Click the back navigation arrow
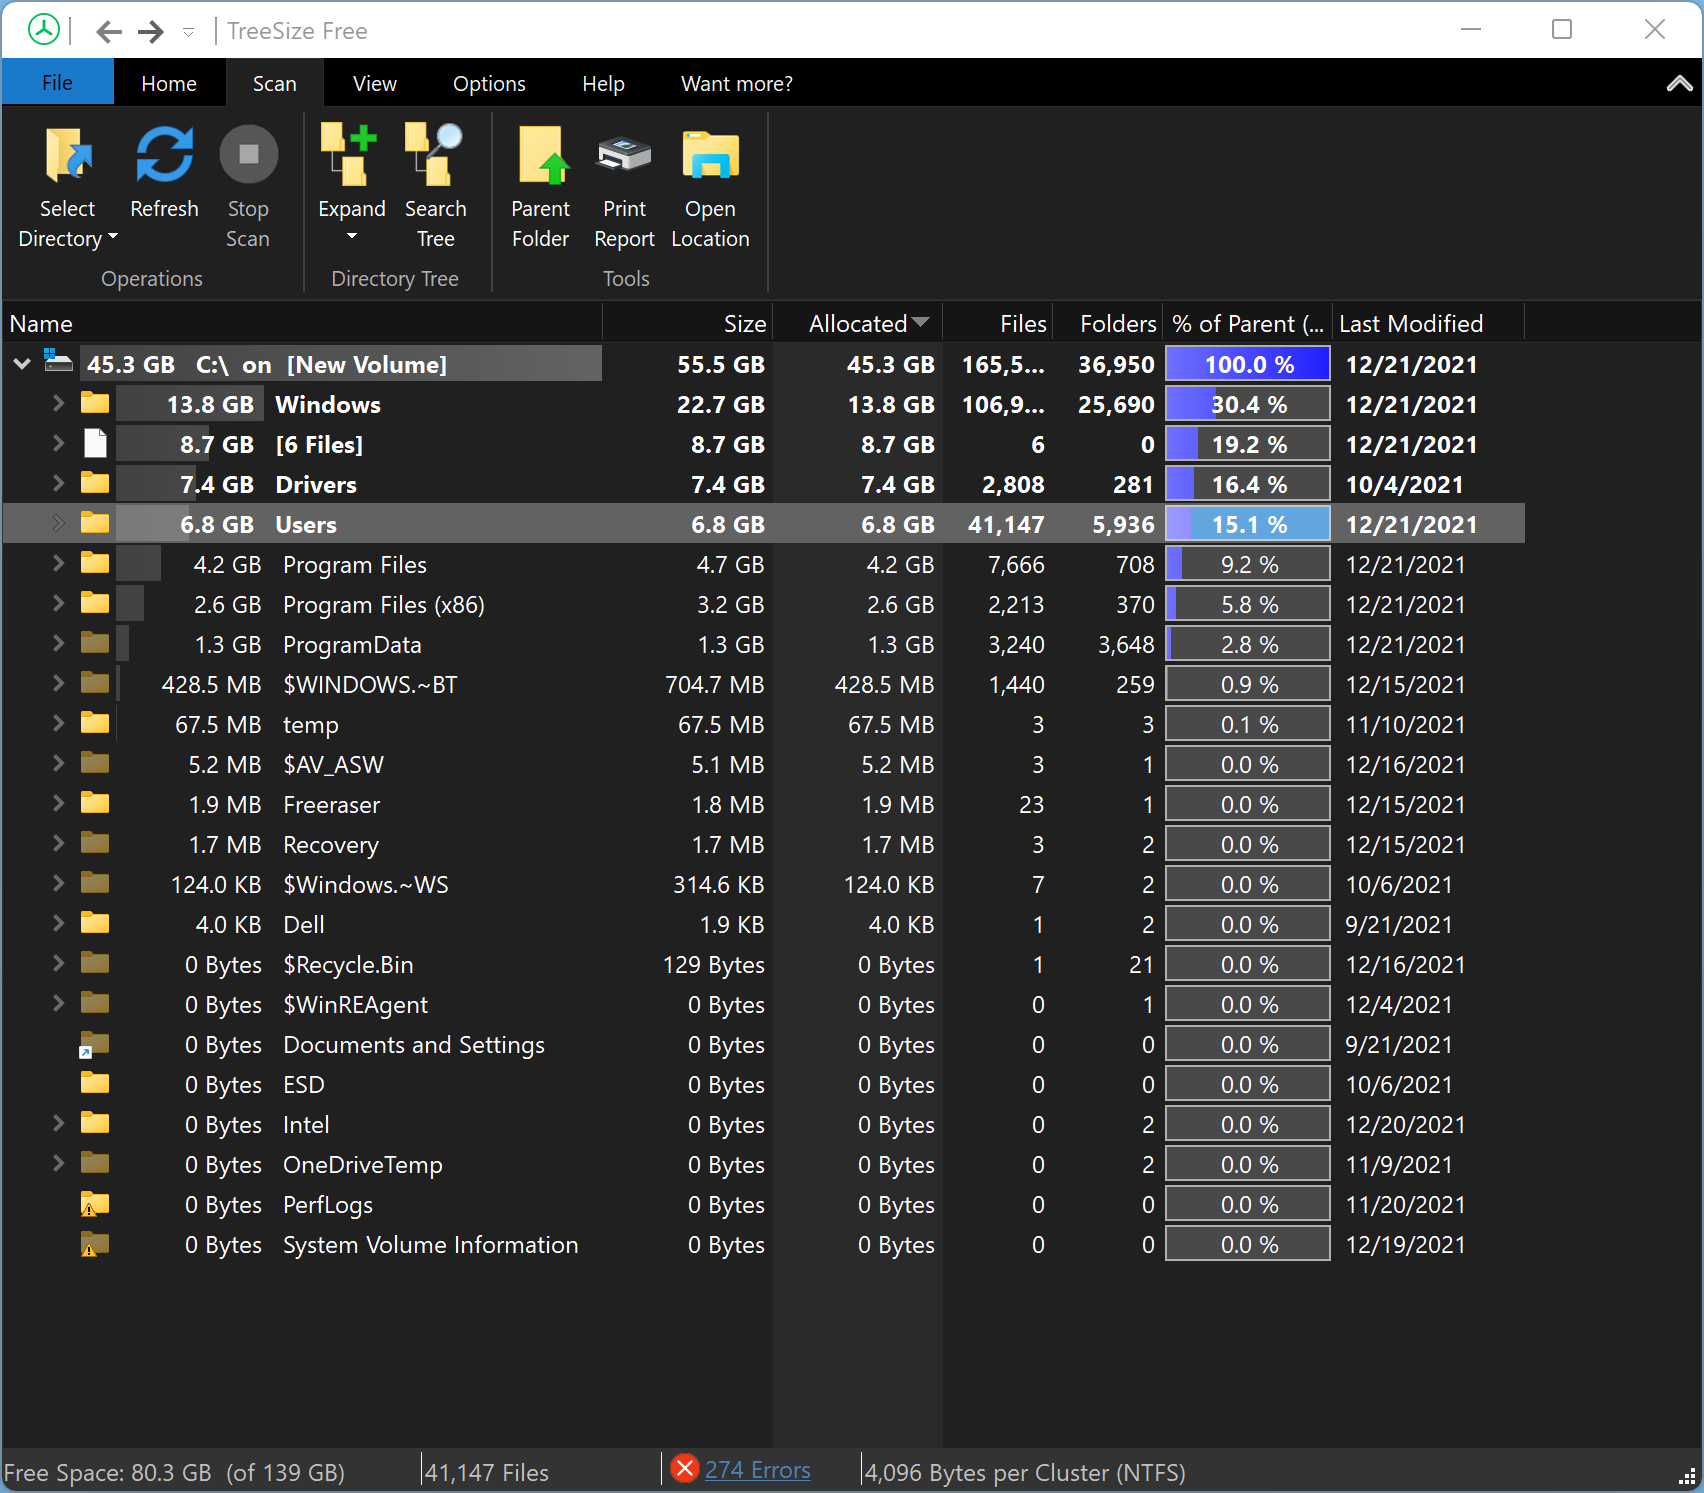This screenshot has height=1493, width=1704. coord(109,32)
